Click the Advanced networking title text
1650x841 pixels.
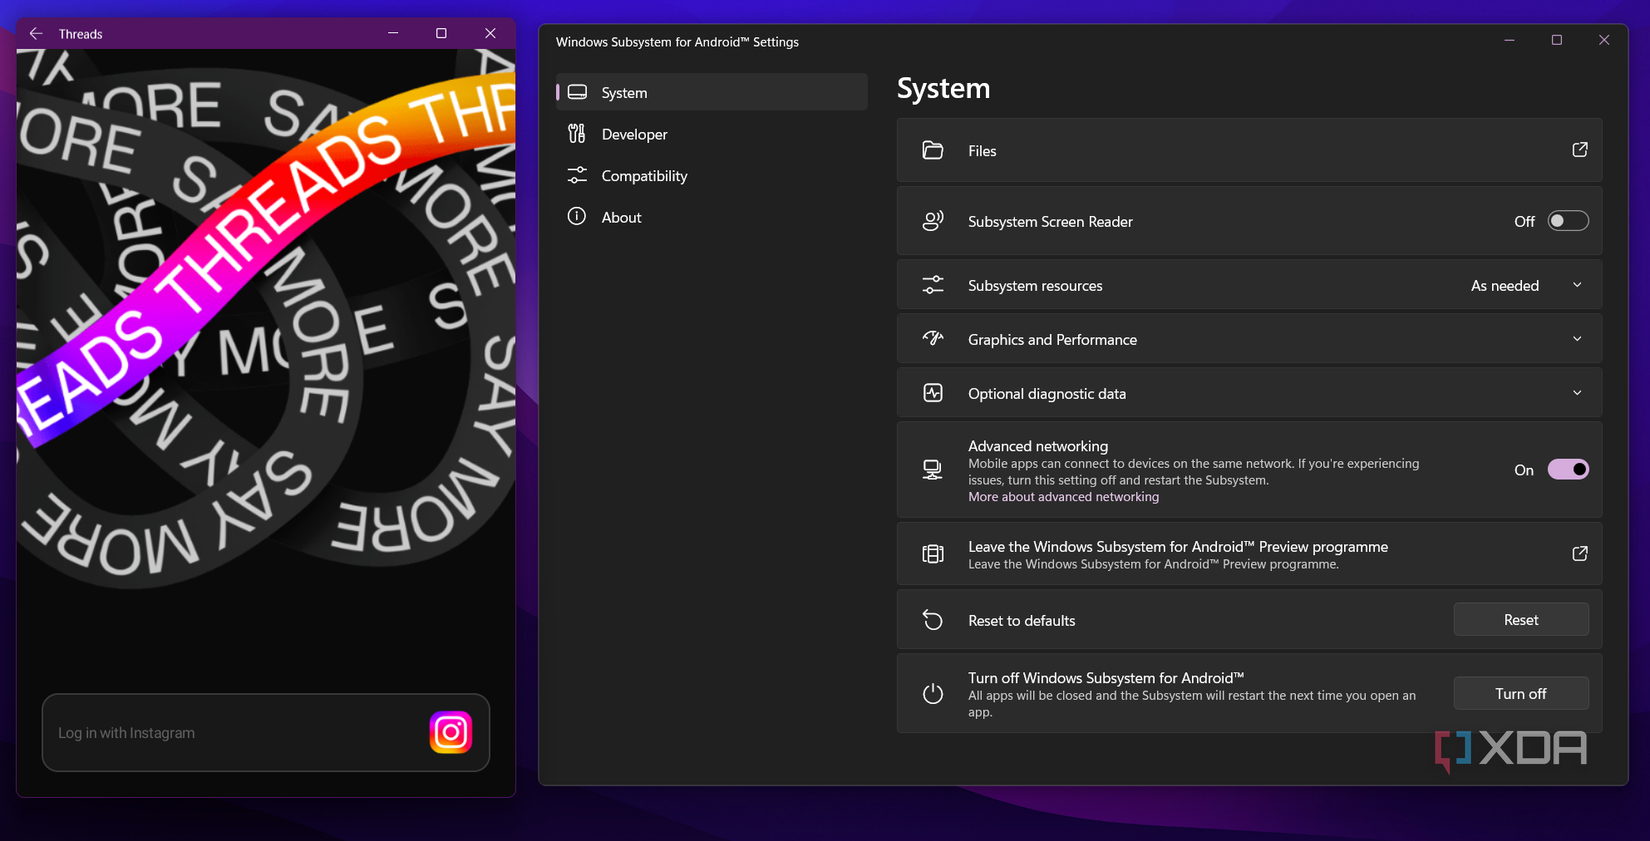(1038, 446)
